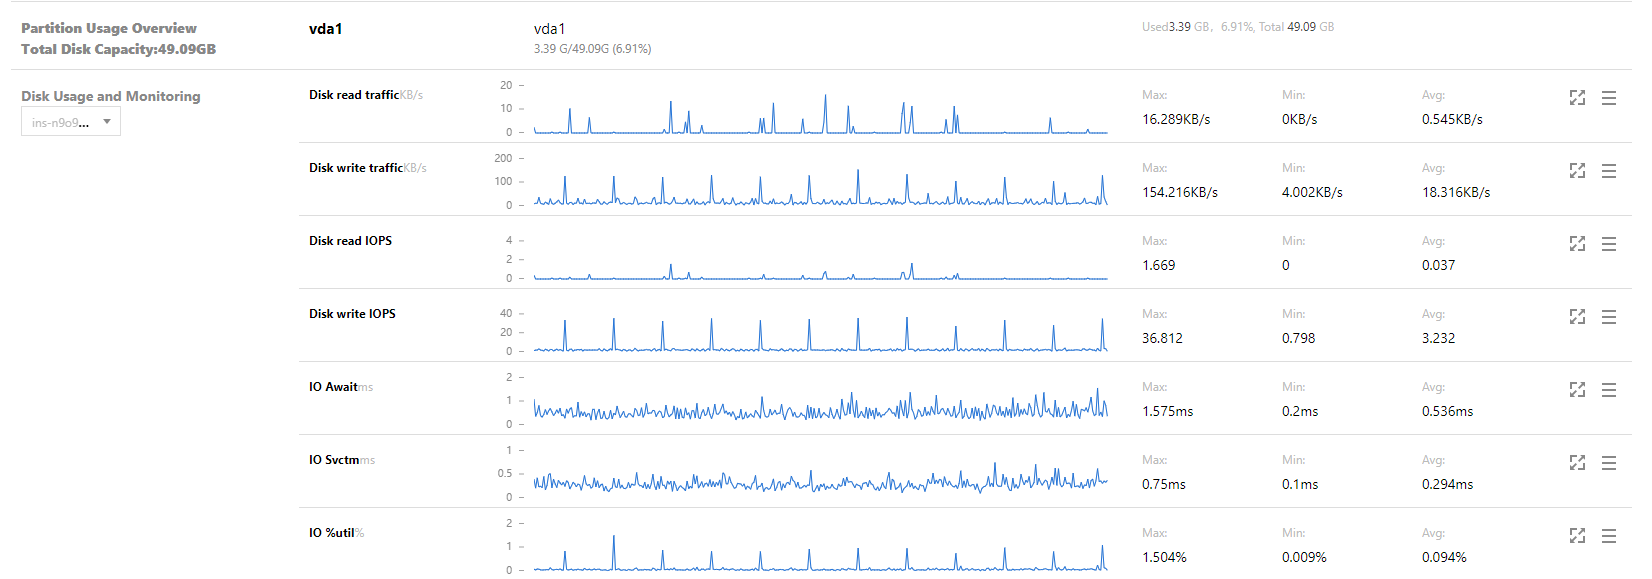Expand the Disk write IOPS chart
This screenshot has width=1652, height=579.
pos(1577,317)
